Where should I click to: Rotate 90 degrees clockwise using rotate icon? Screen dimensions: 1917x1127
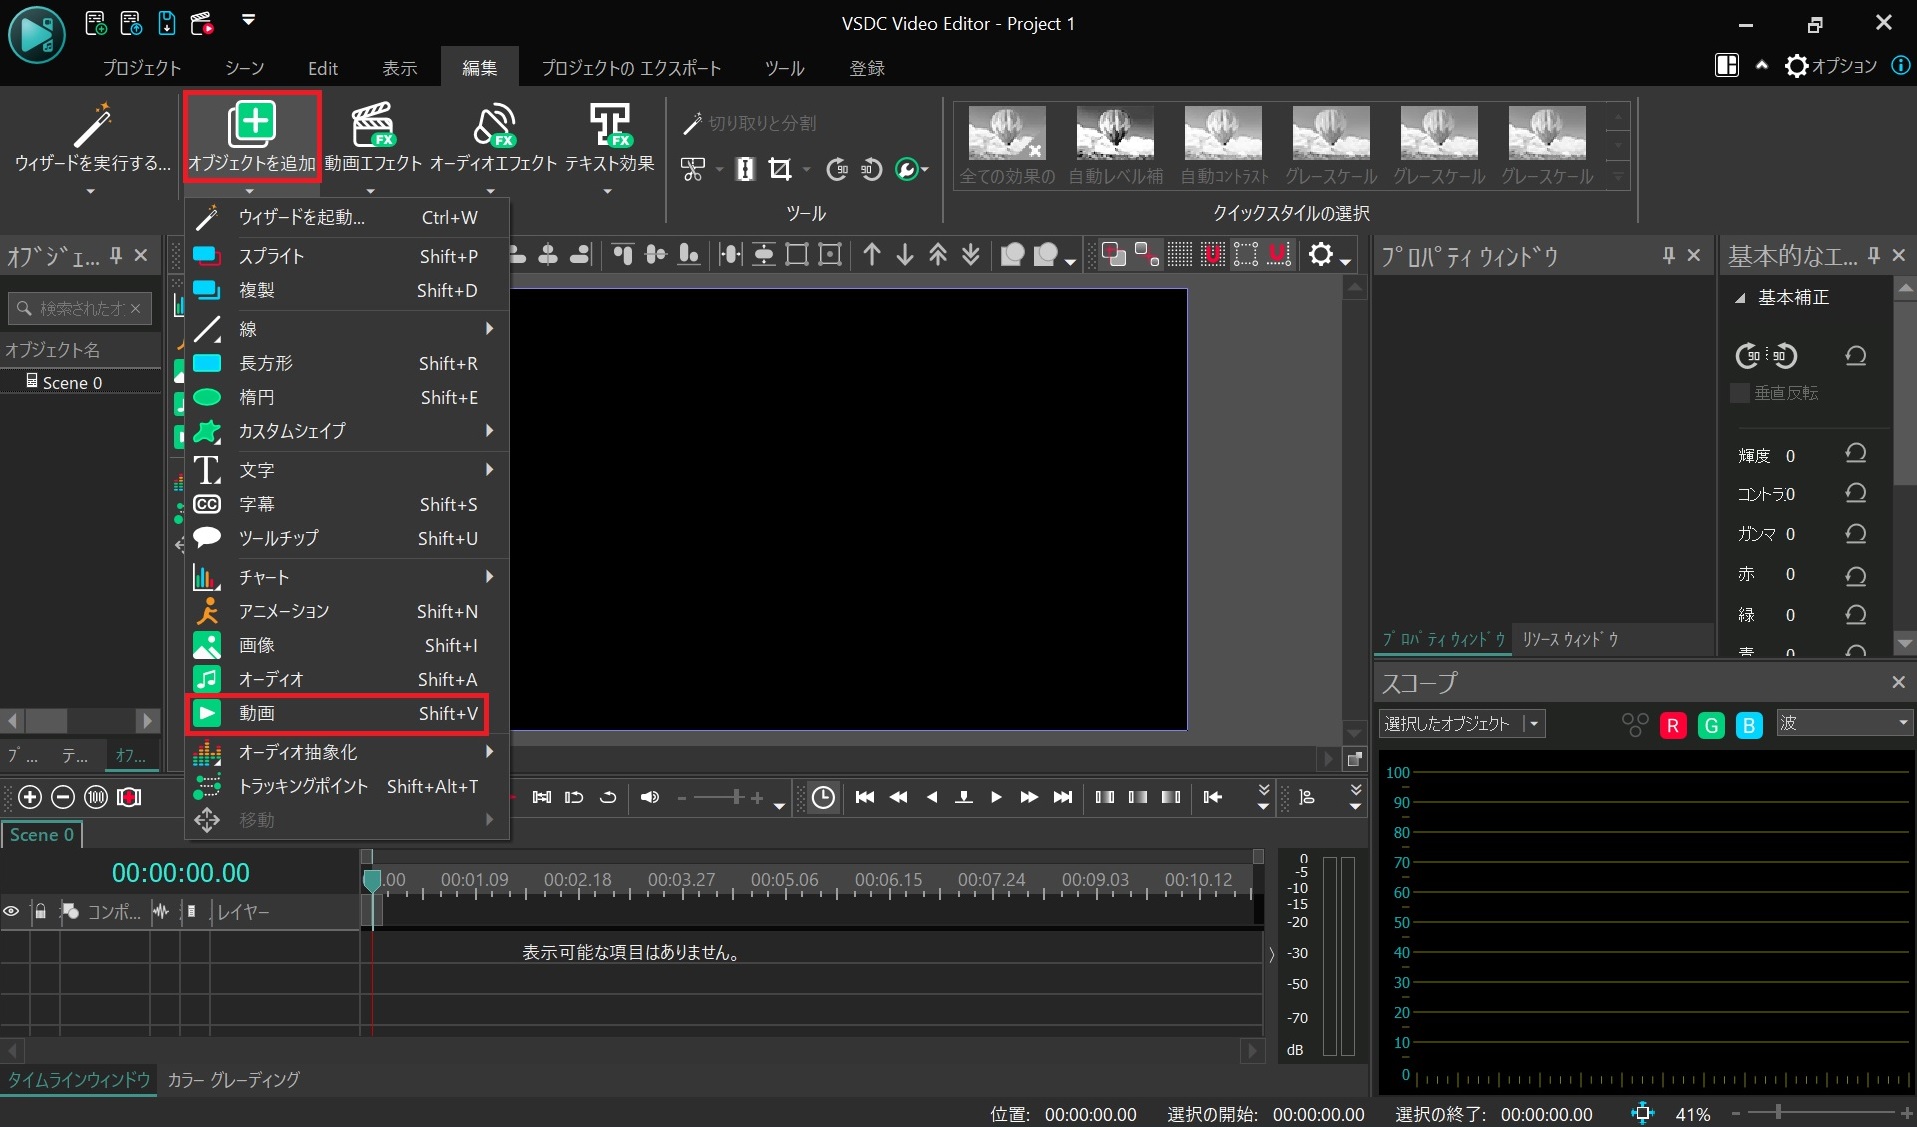(x=836, y=169)
